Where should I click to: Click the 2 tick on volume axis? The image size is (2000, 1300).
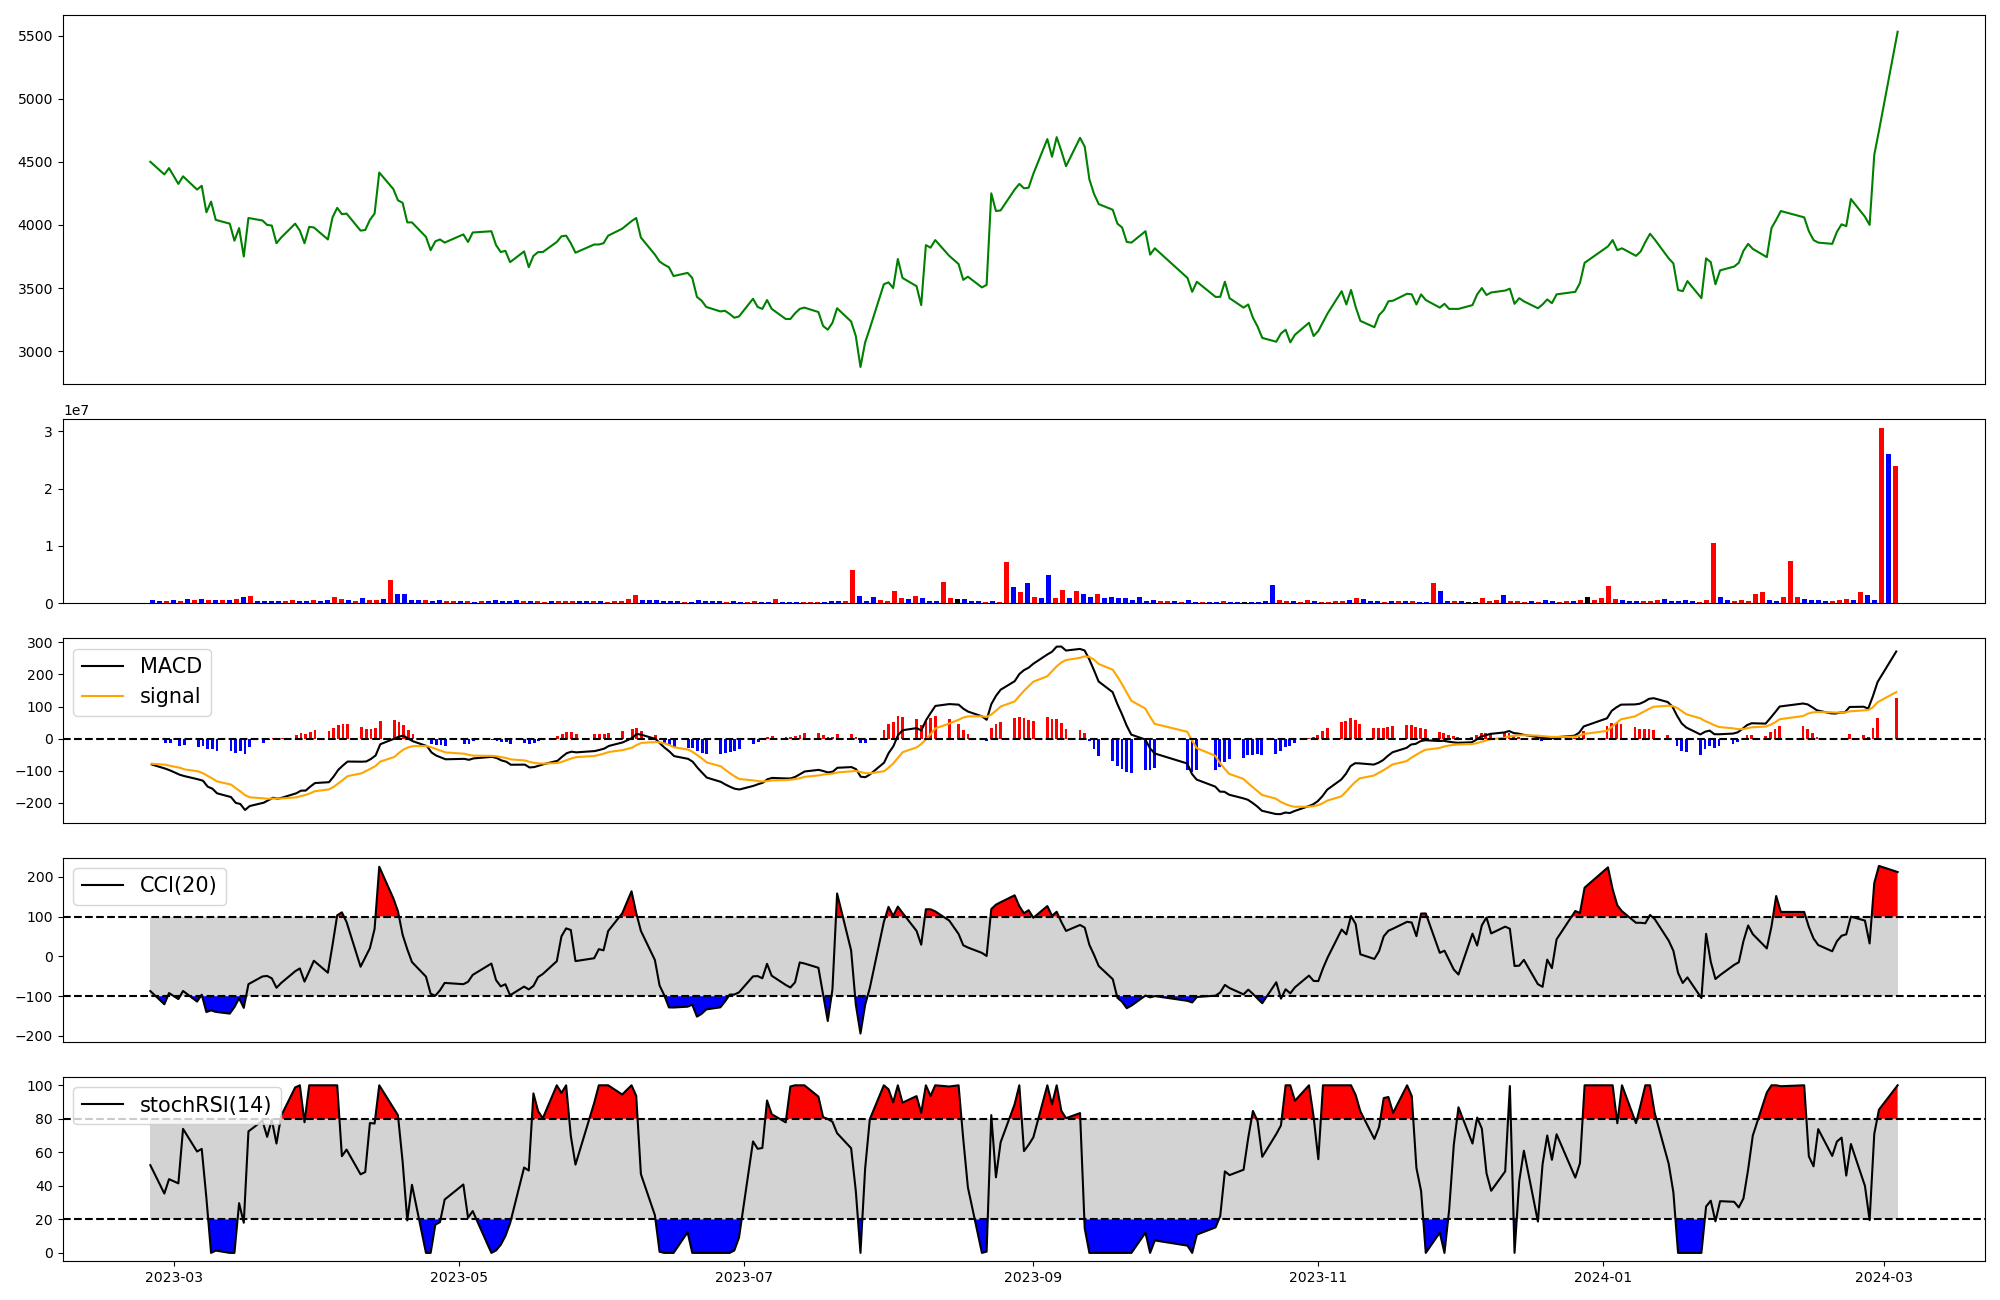click(48, 489)
